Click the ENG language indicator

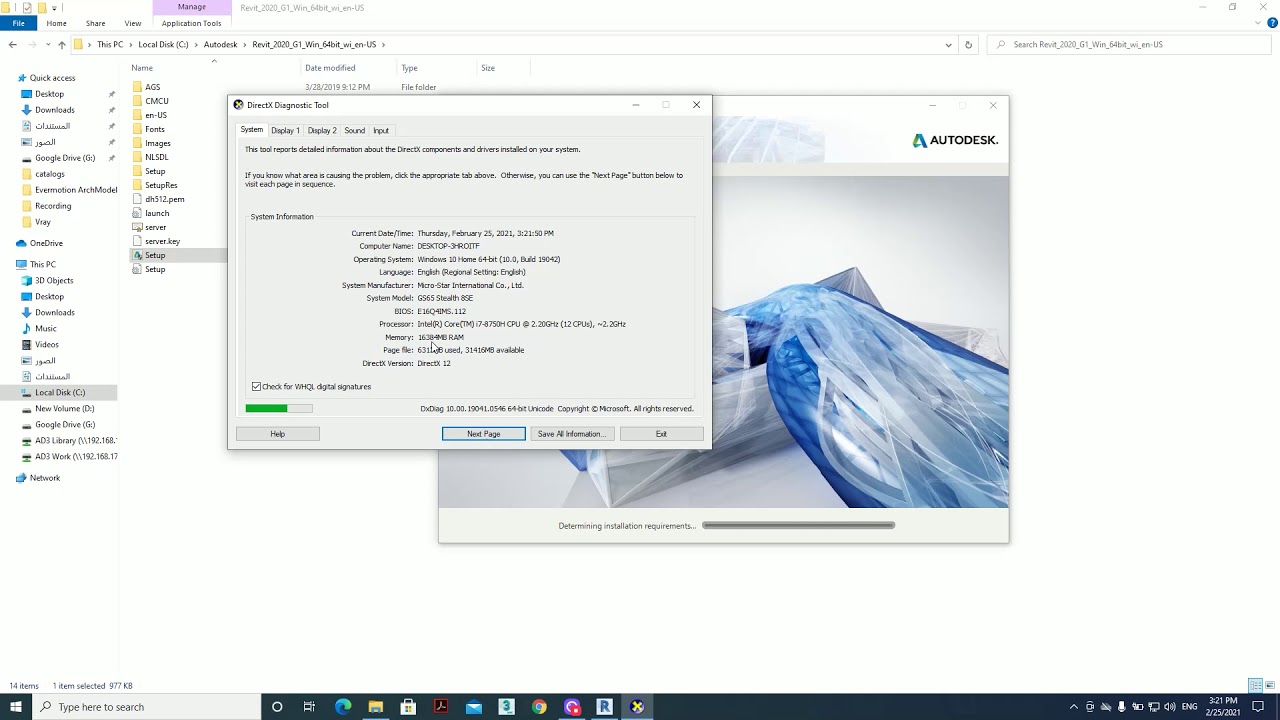pos(1189,707)
